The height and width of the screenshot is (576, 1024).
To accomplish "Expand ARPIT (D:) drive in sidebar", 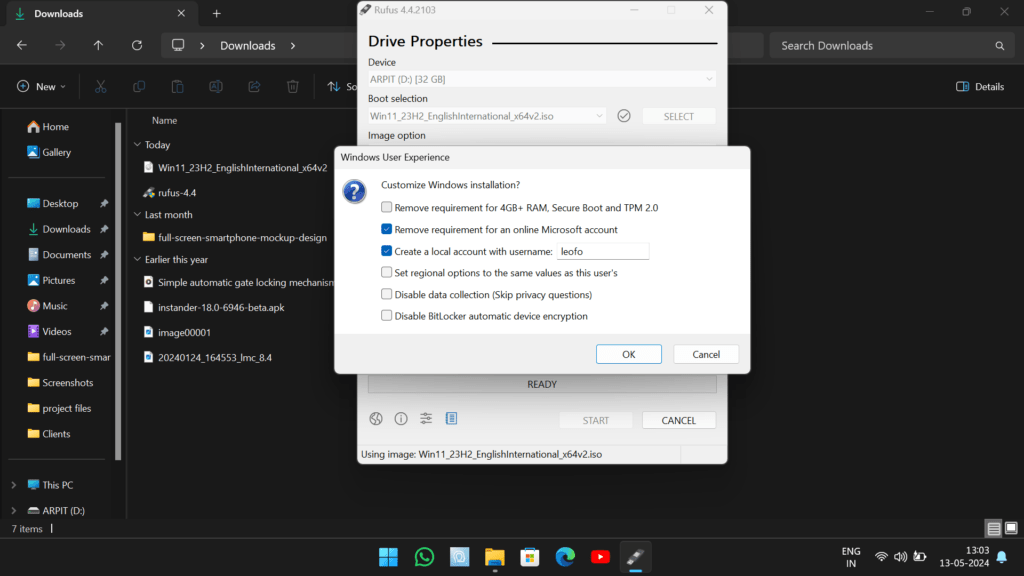I will [x=14, y=510].
